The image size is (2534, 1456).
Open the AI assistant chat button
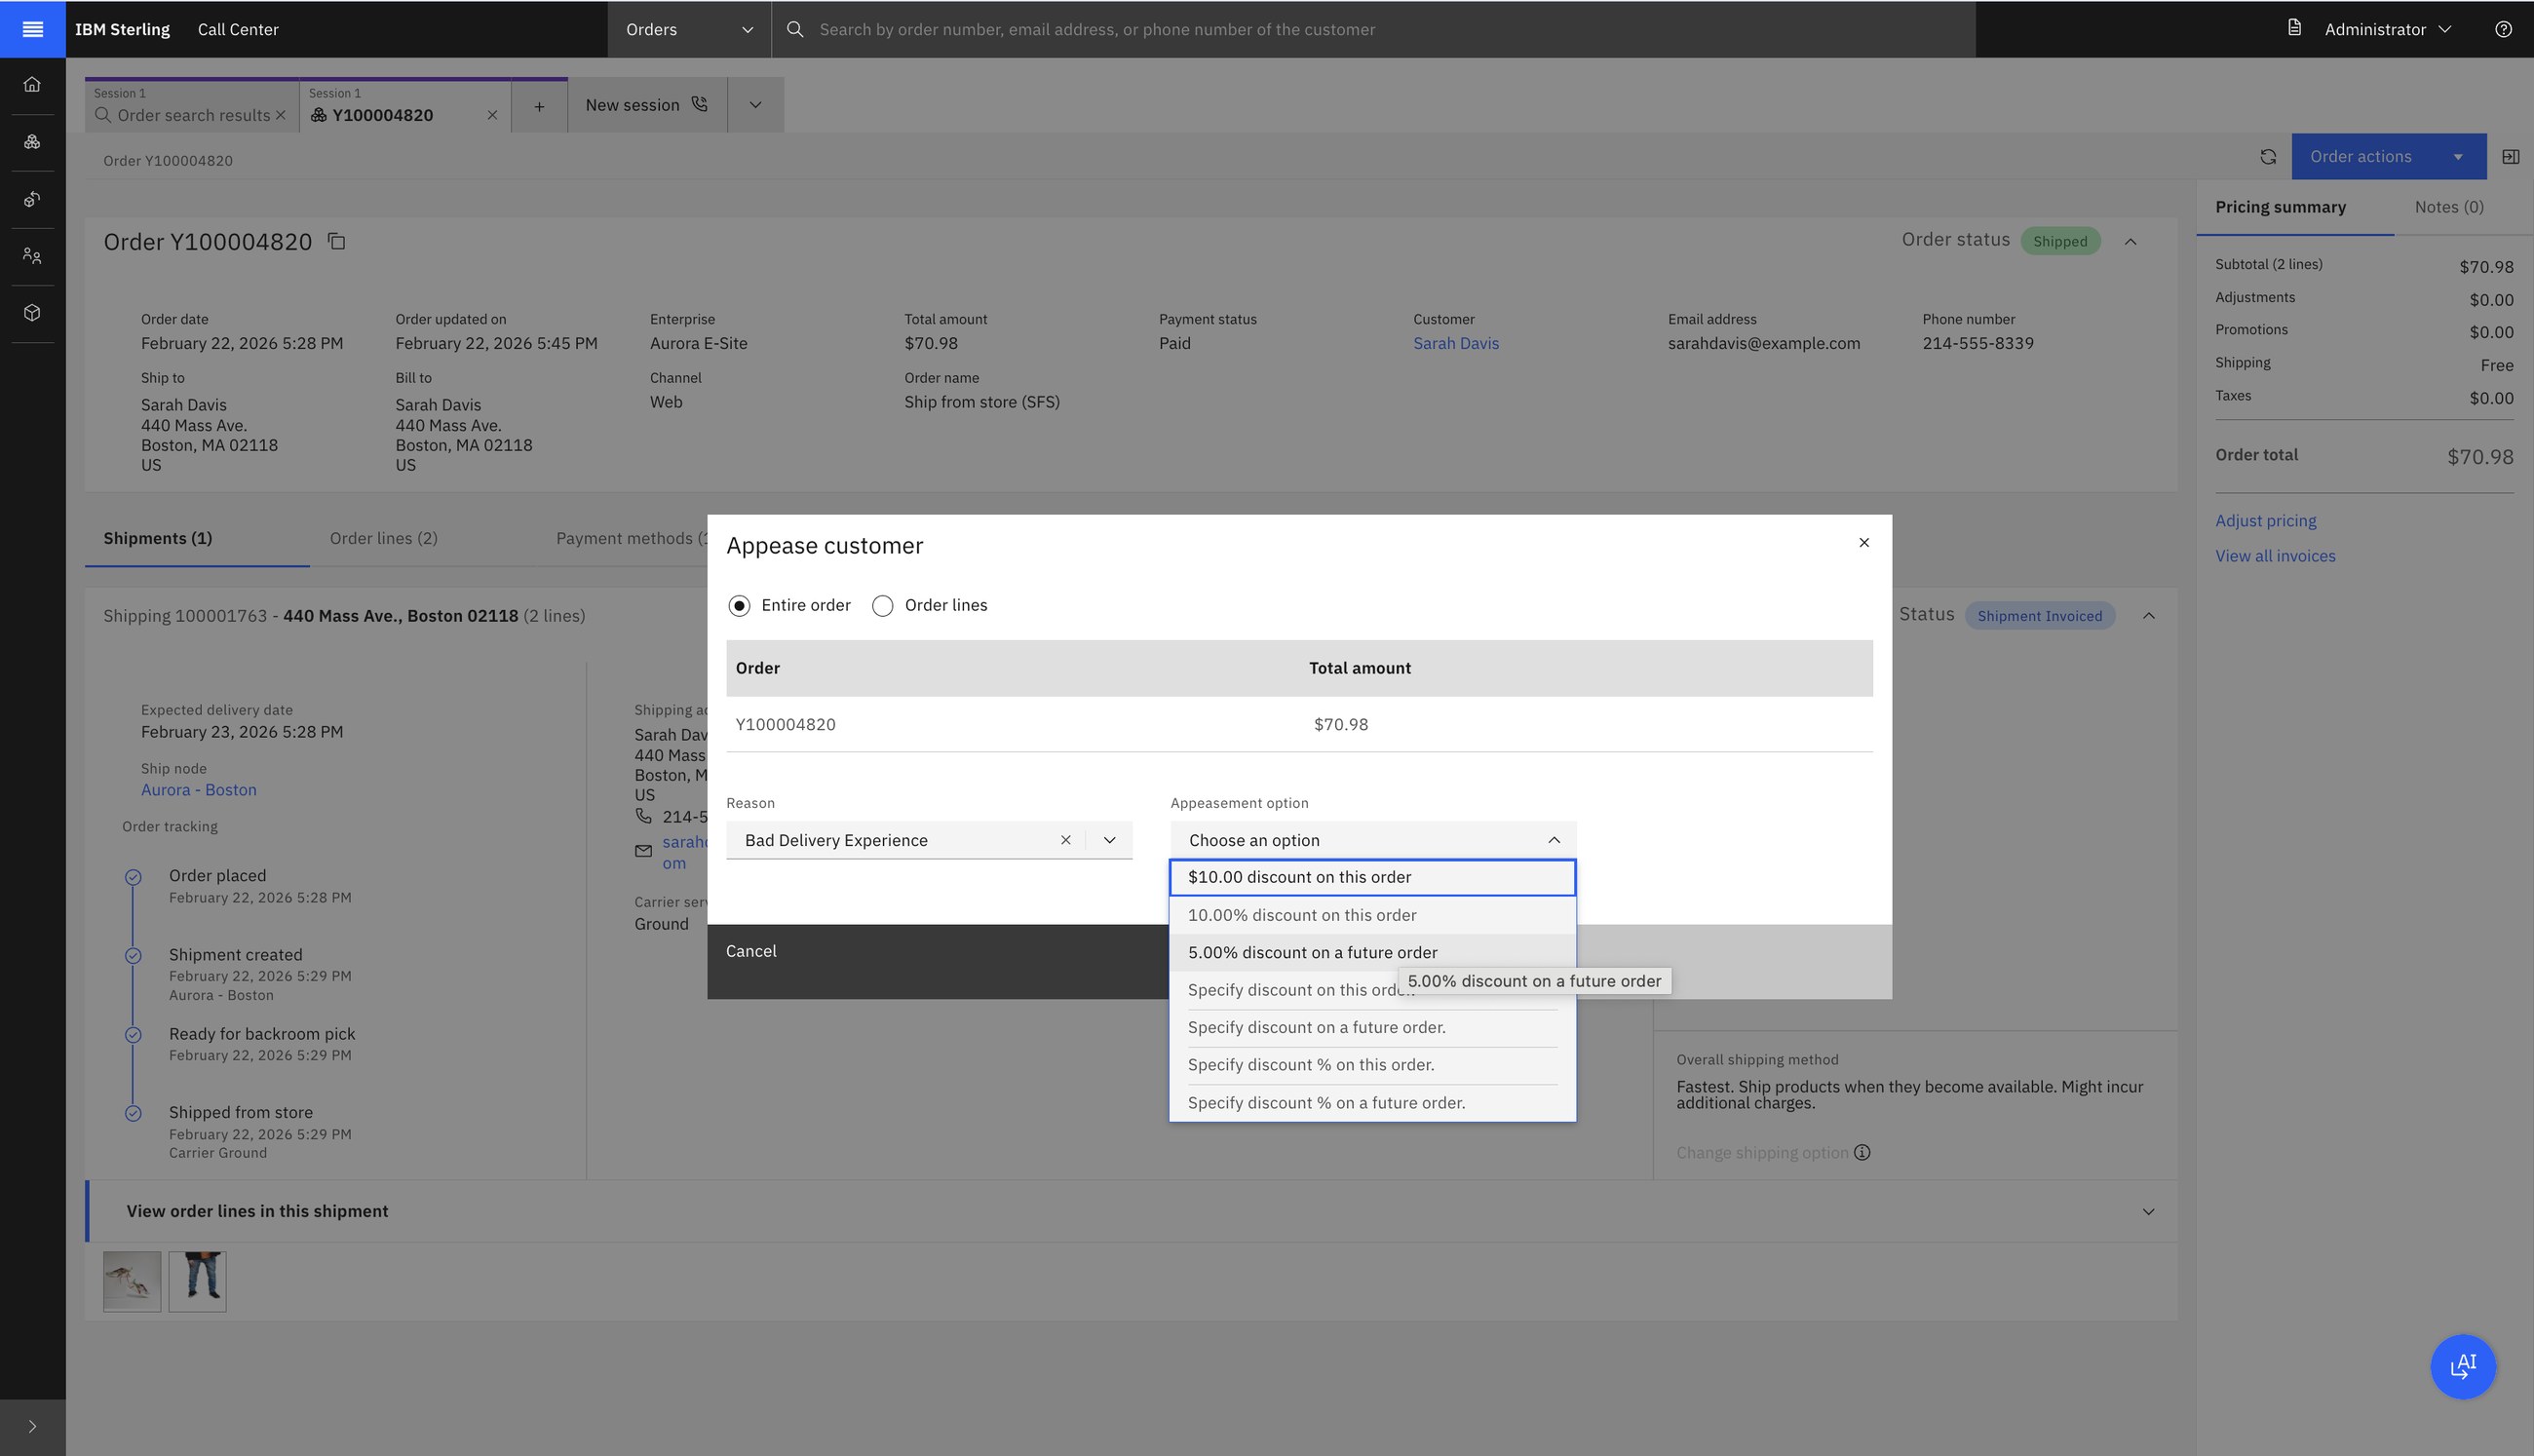(2462, 1366)
